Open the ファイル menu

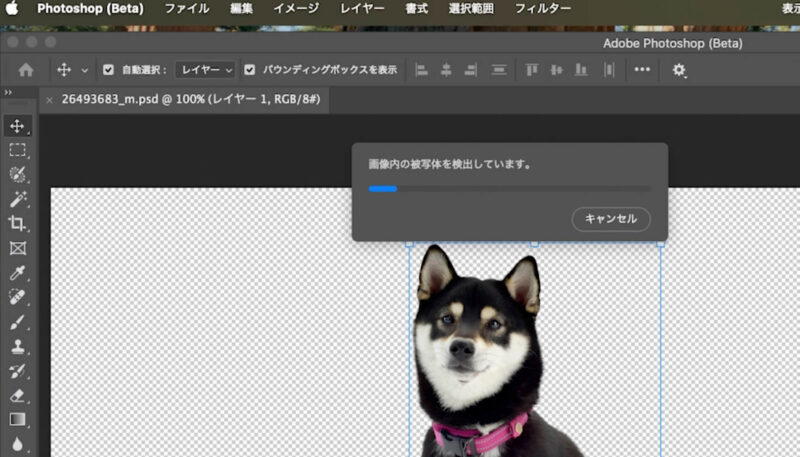coord(186,8)
